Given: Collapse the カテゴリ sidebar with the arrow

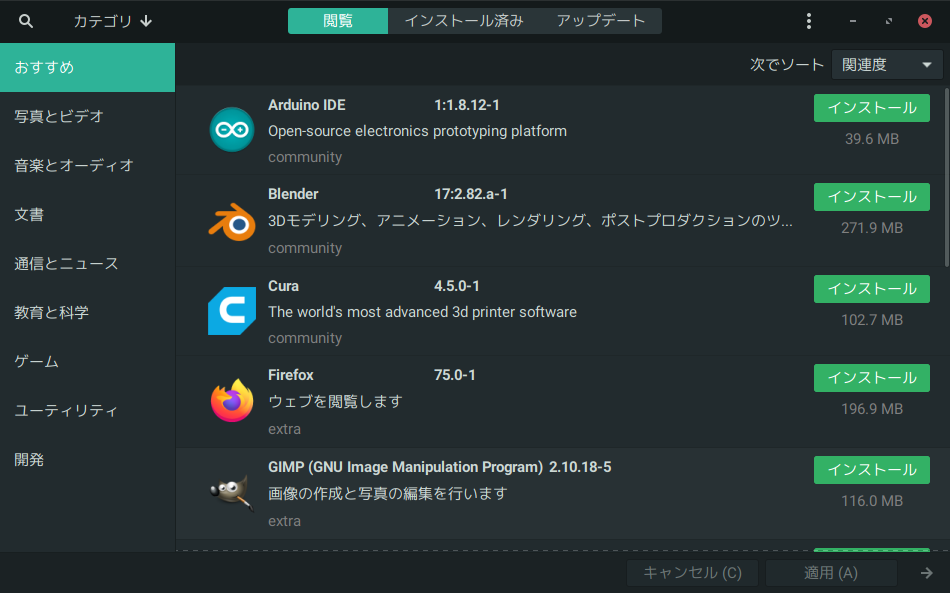Looking at the screenshot, I should [146, 21].
